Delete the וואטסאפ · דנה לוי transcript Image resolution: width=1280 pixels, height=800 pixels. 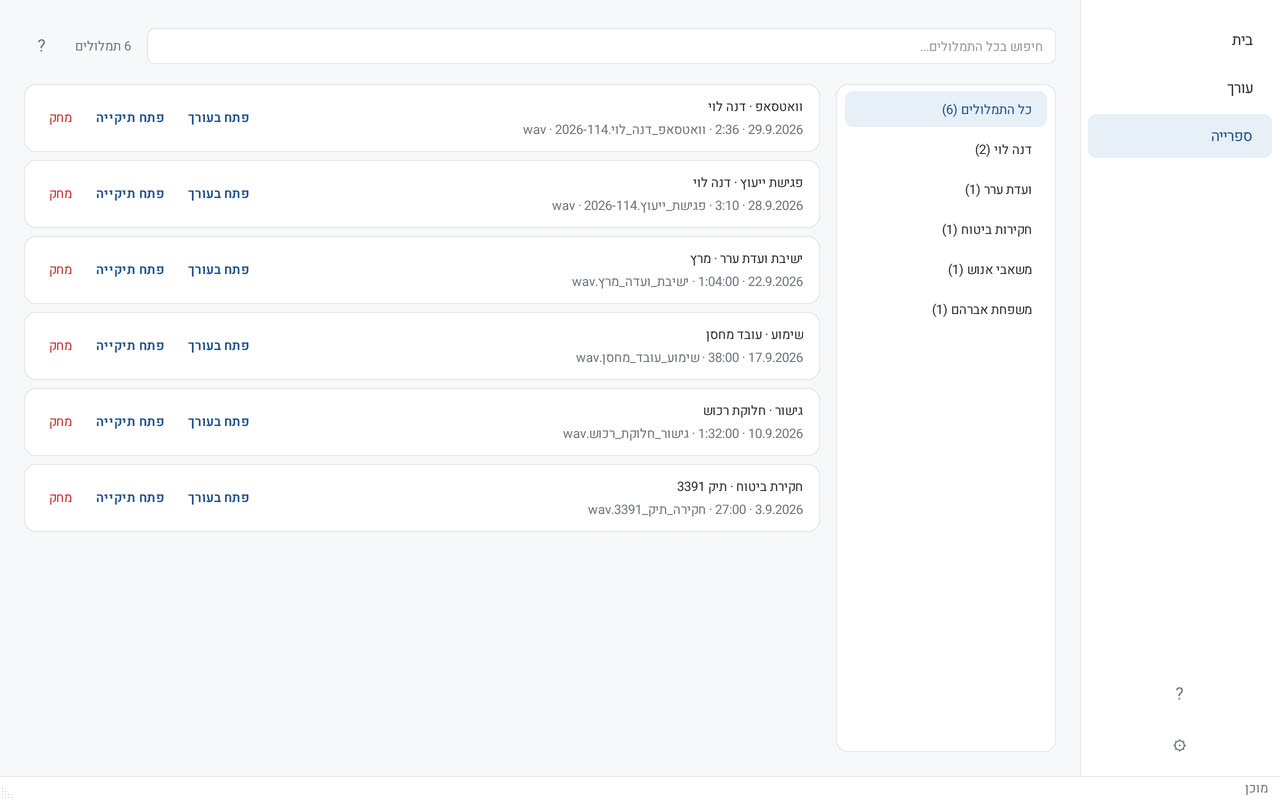click(x=61, y=118)
